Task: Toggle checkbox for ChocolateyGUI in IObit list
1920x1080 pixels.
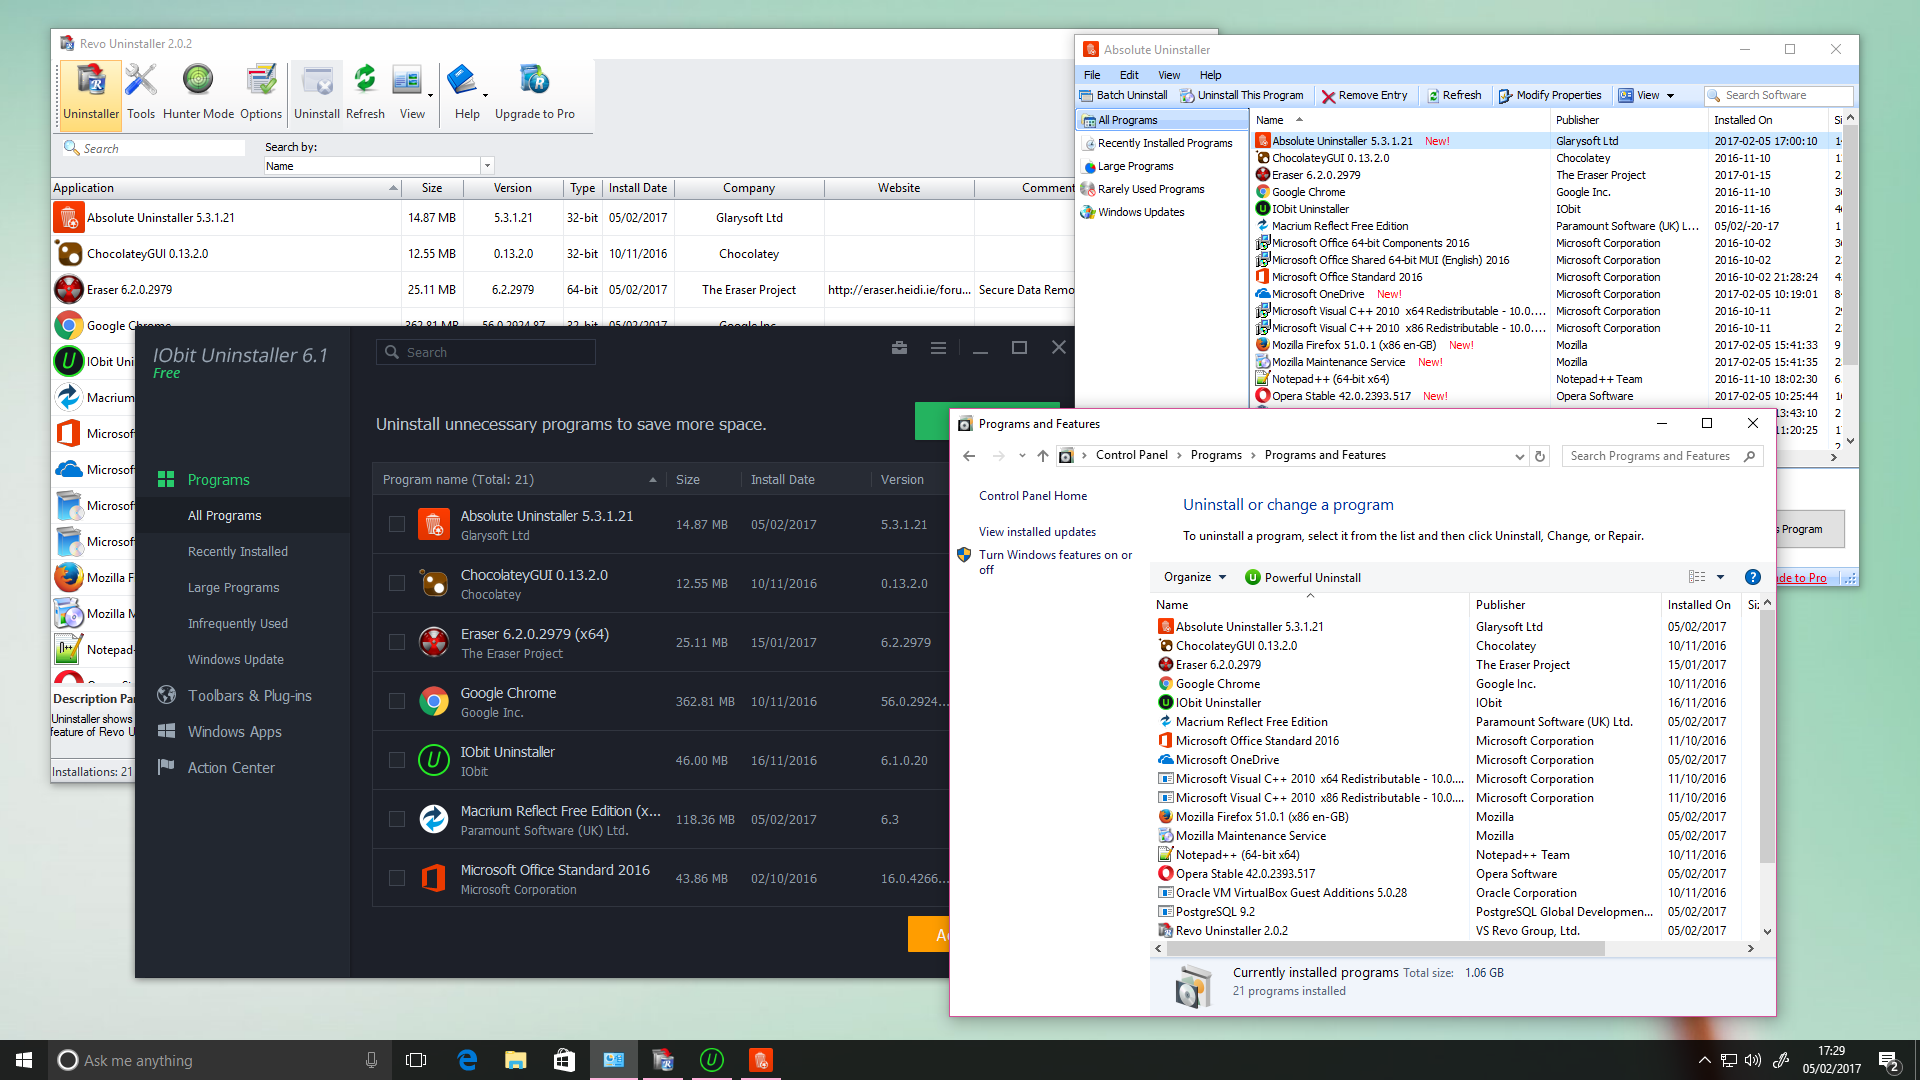Action: (x=396, y=583)
